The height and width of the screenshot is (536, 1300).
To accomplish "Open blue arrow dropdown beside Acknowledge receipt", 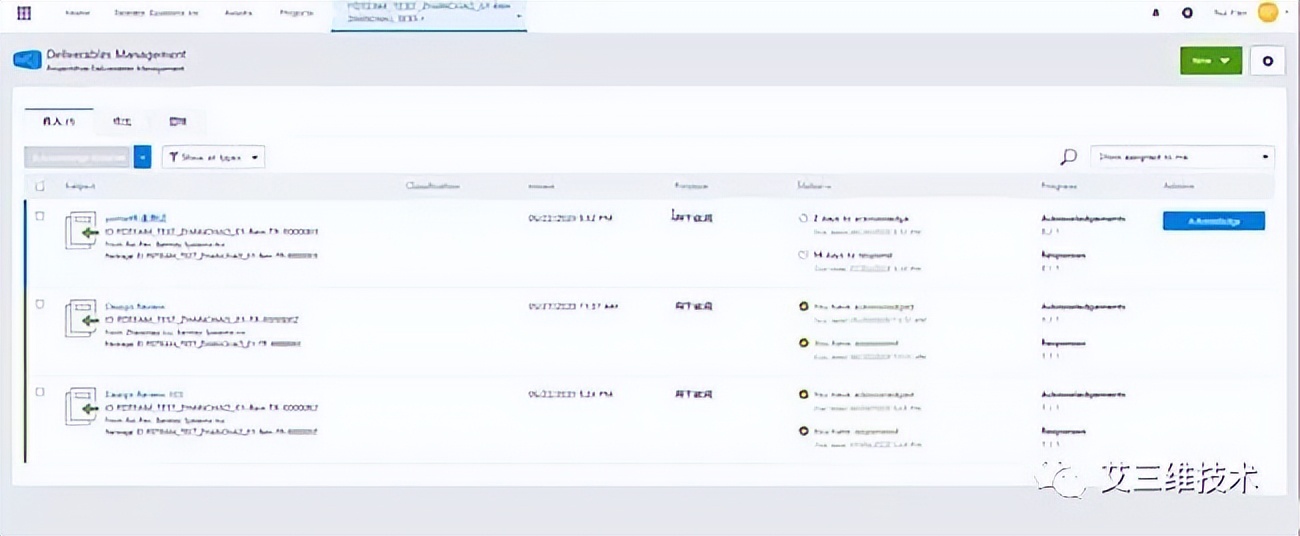I will (x=142, y=157).
